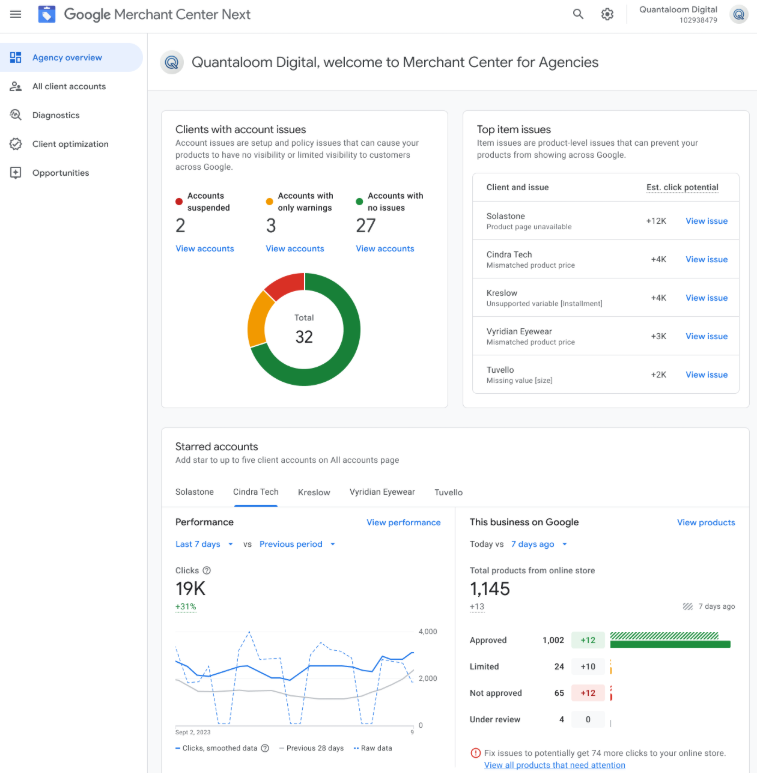Open View all products that need attention
Viewport: 757px width, 773px height.
(x=554, y=765)
